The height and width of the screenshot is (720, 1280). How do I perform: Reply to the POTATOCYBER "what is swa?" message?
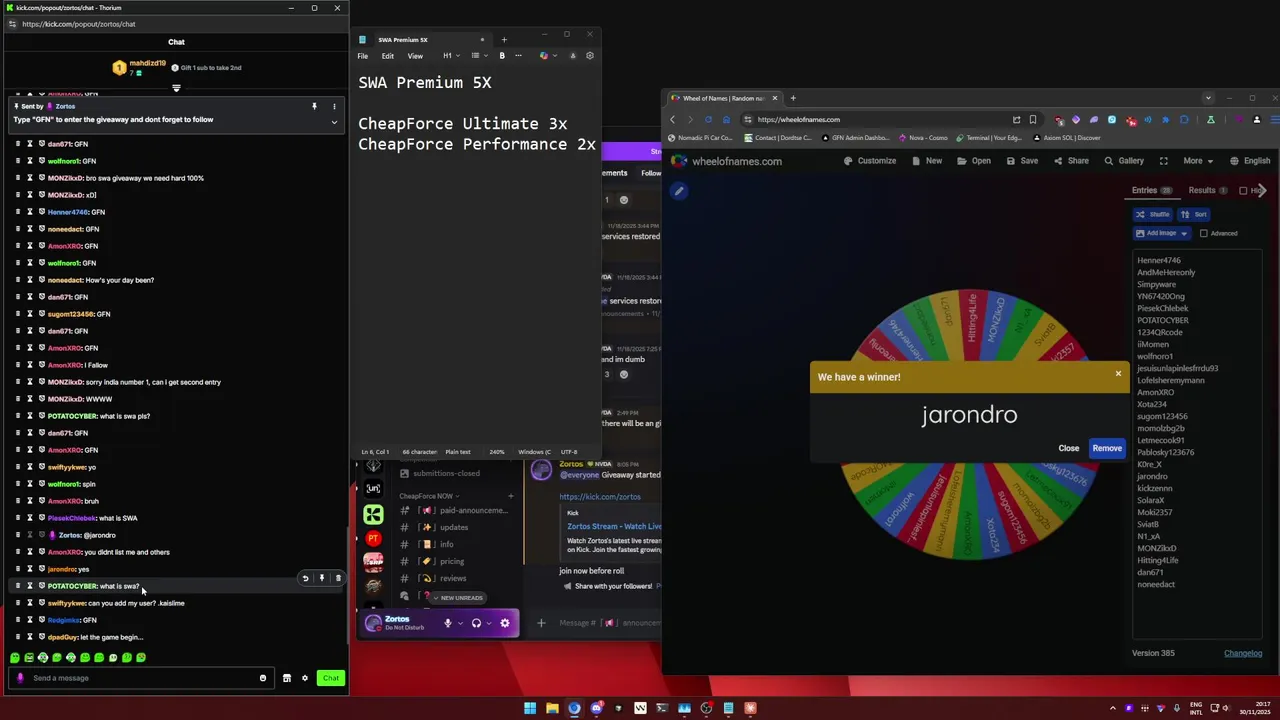305,578
